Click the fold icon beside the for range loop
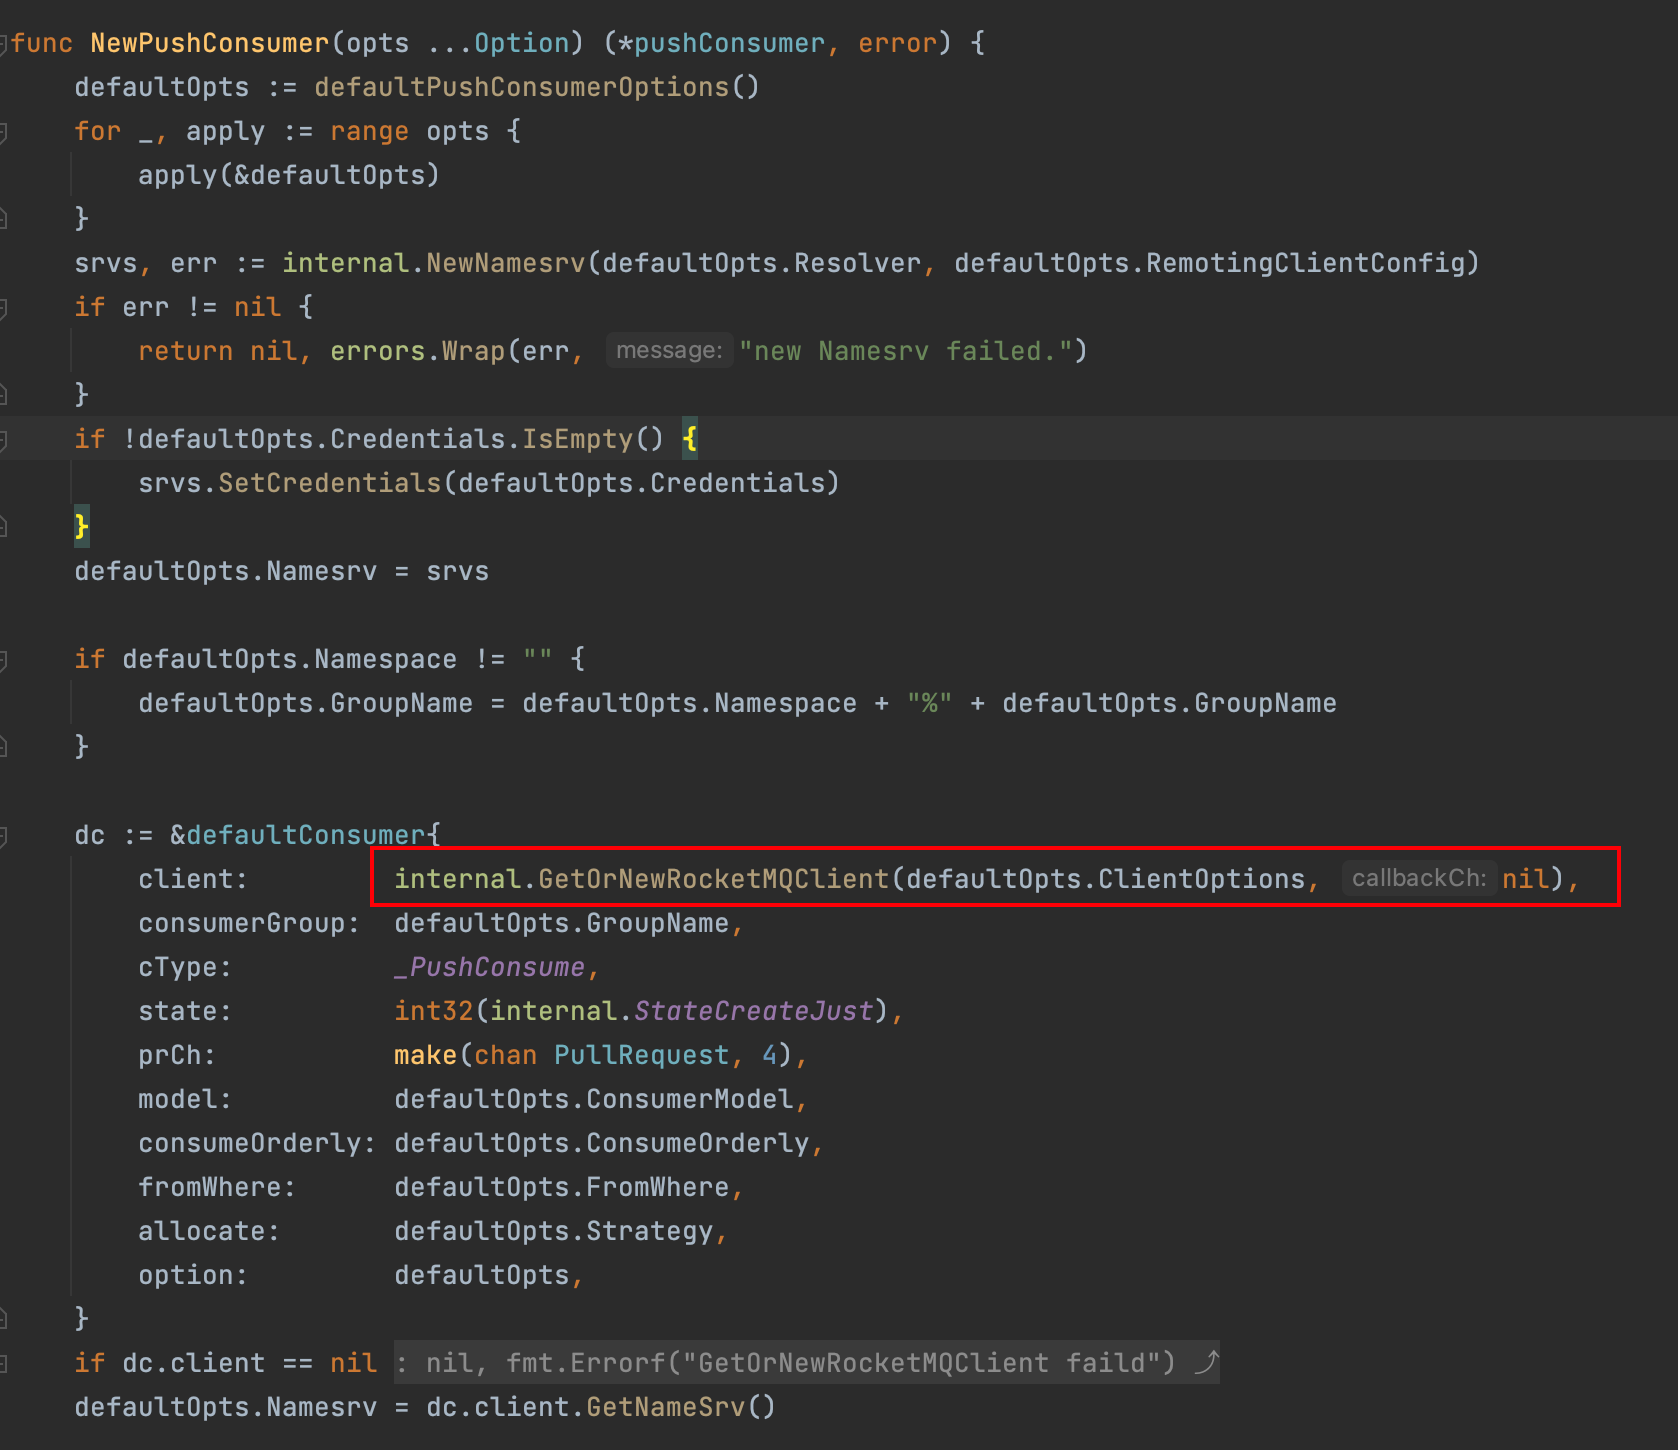This screenshot has width=1678, height=1450. 7,131
